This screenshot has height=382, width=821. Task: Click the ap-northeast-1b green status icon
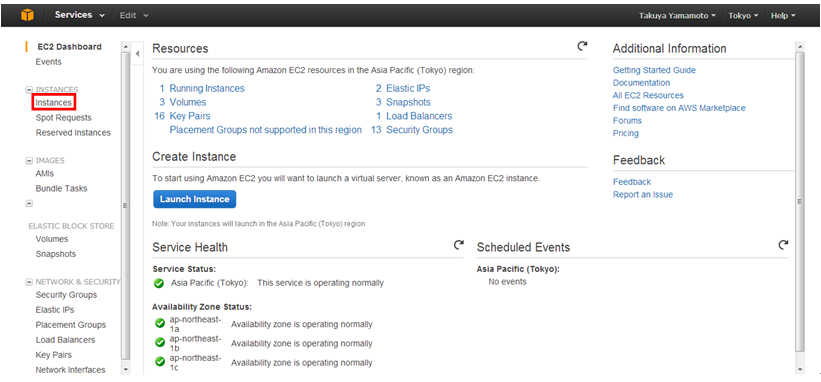tap(160, 343)
